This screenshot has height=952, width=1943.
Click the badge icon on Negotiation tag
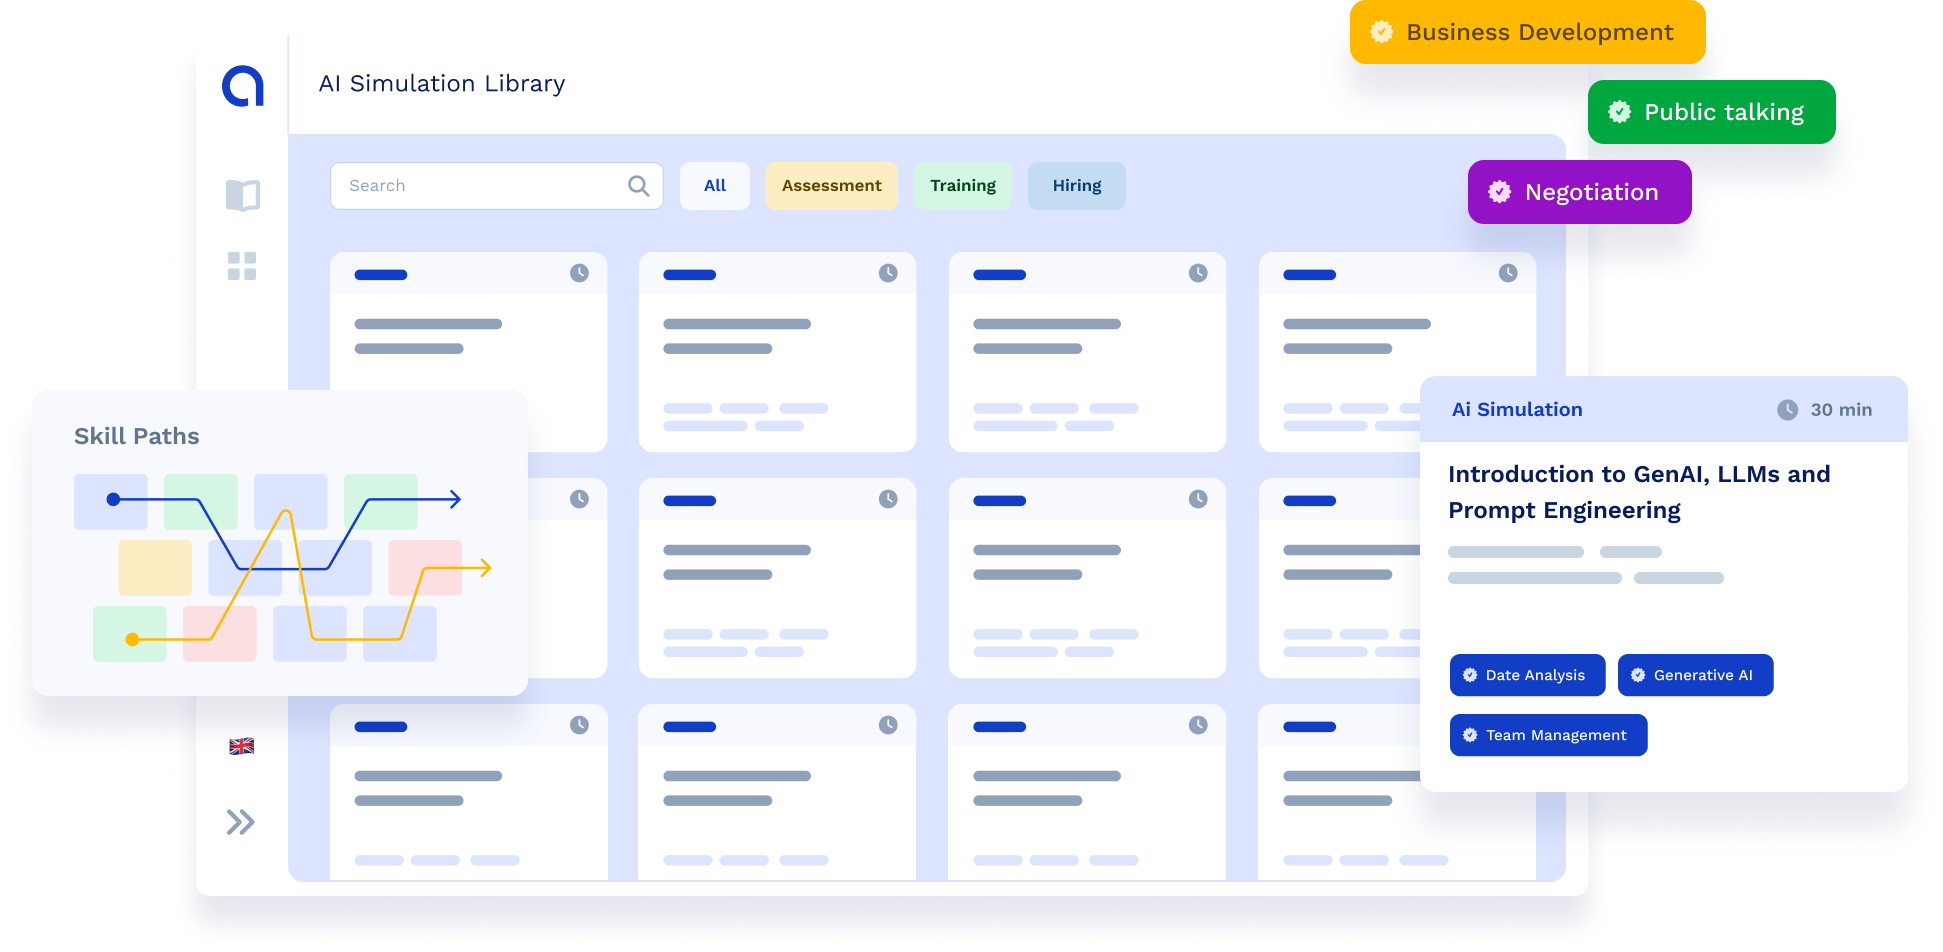tap(1499, 192)
